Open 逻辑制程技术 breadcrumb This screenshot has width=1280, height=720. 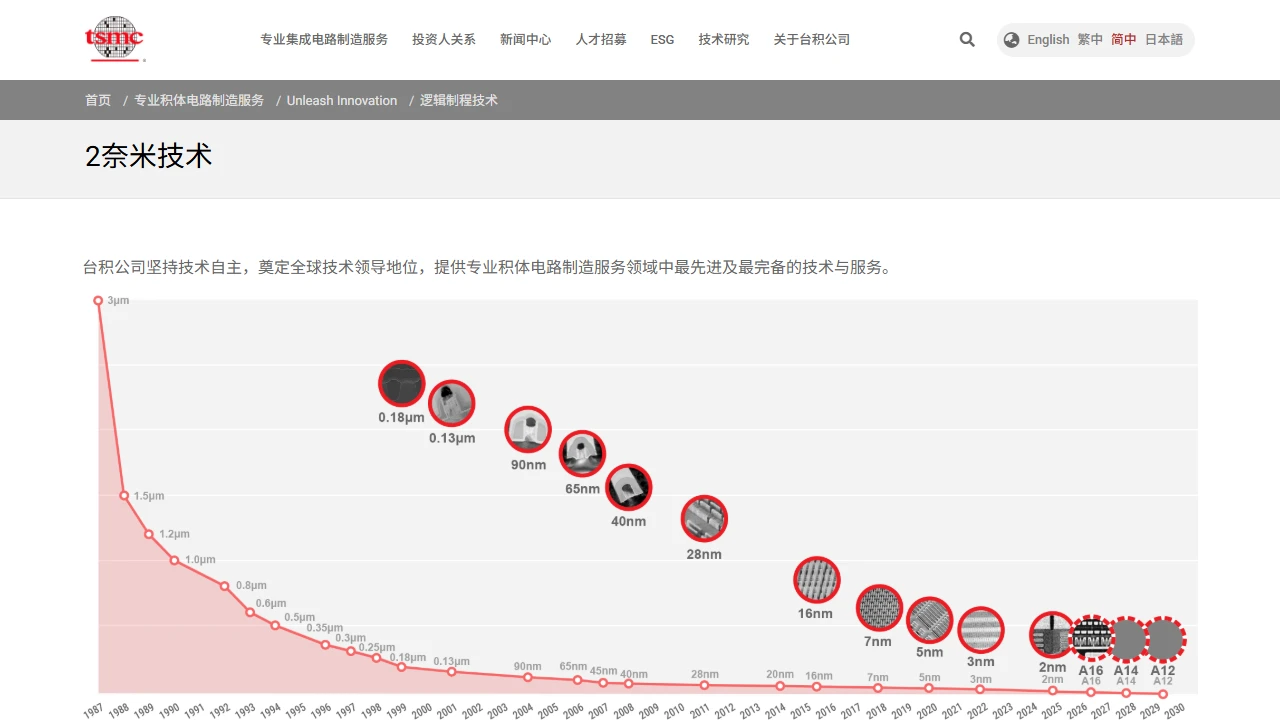click(459, 100)
